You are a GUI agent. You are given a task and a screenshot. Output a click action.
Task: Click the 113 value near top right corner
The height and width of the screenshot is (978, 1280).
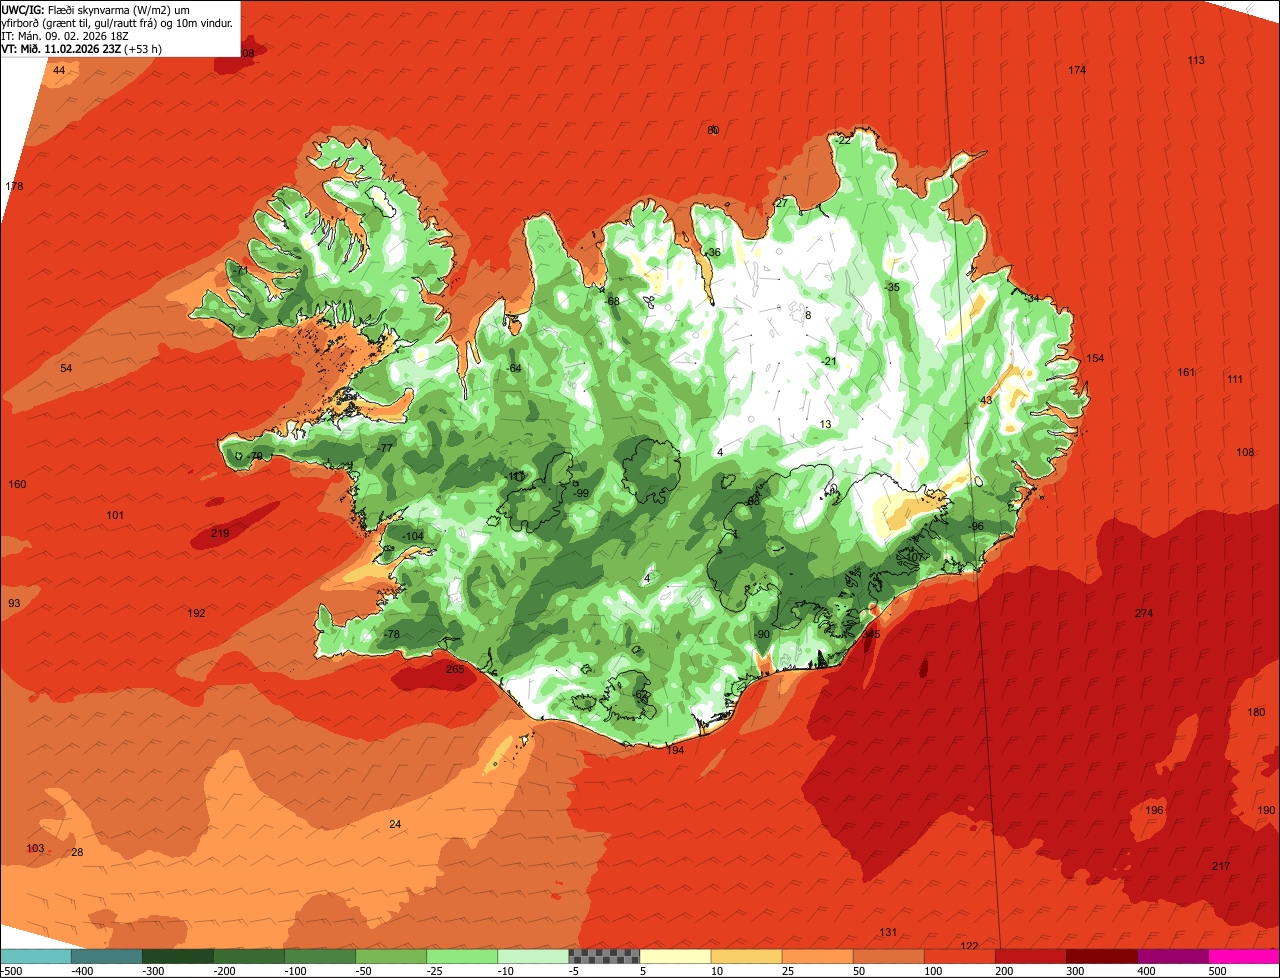pos(1196,60)
